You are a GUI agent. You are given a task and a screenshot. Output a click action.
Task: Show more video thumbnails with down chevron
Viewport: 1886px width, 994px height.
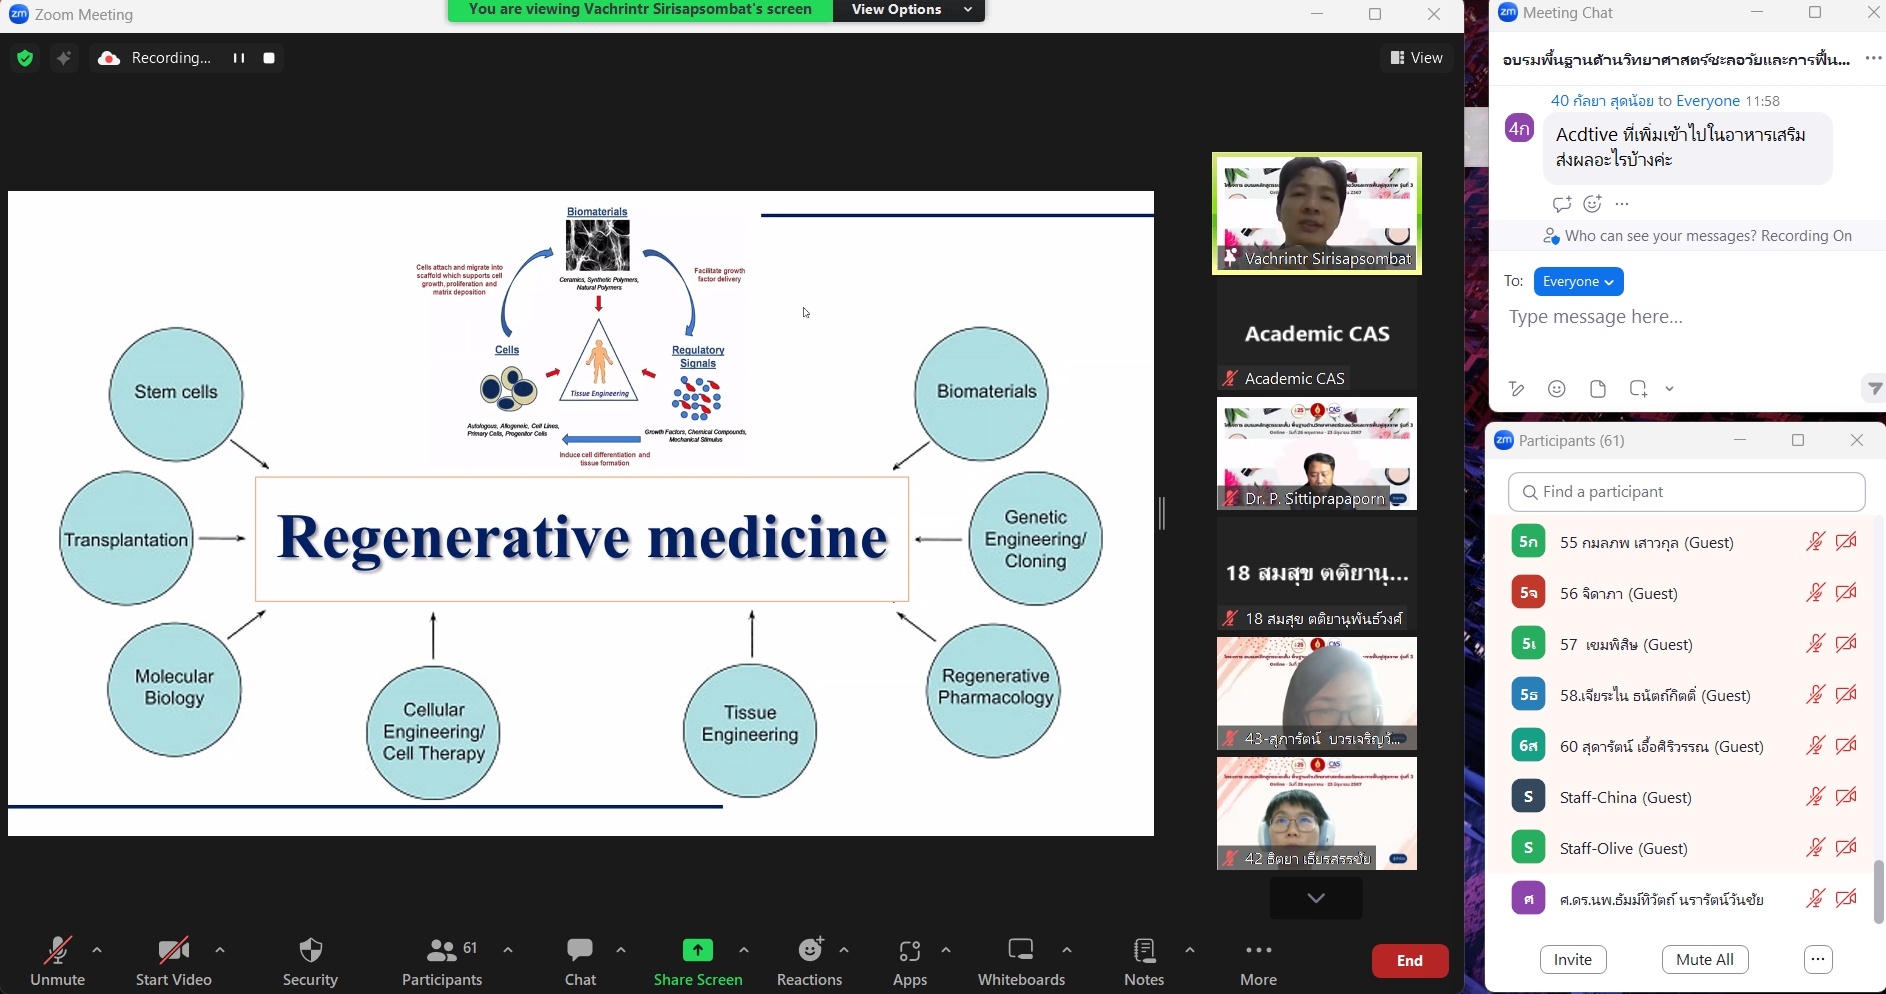click(x=1316, y=898)
